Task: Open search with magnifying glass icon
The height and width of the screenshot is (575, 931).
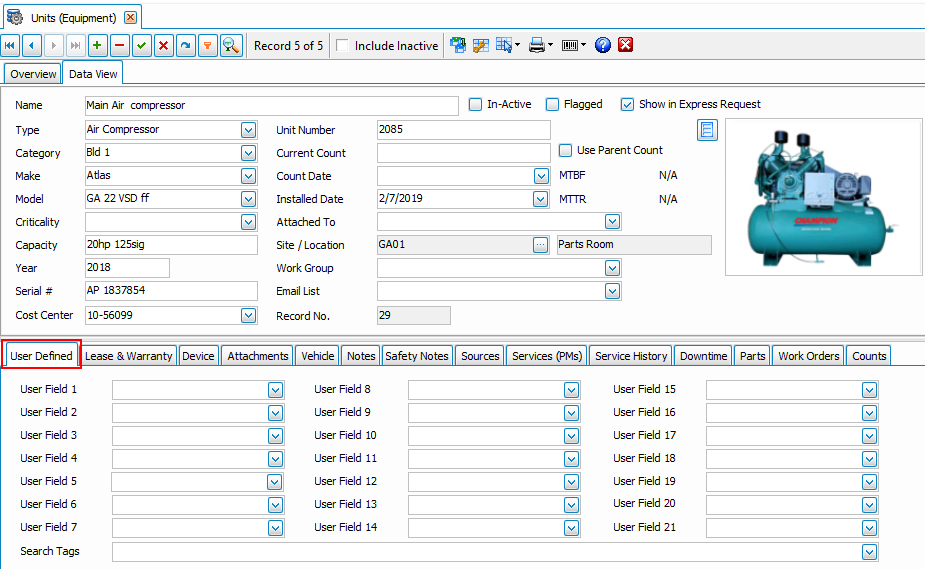Action: pyautogui.click(x=230, y=46)
